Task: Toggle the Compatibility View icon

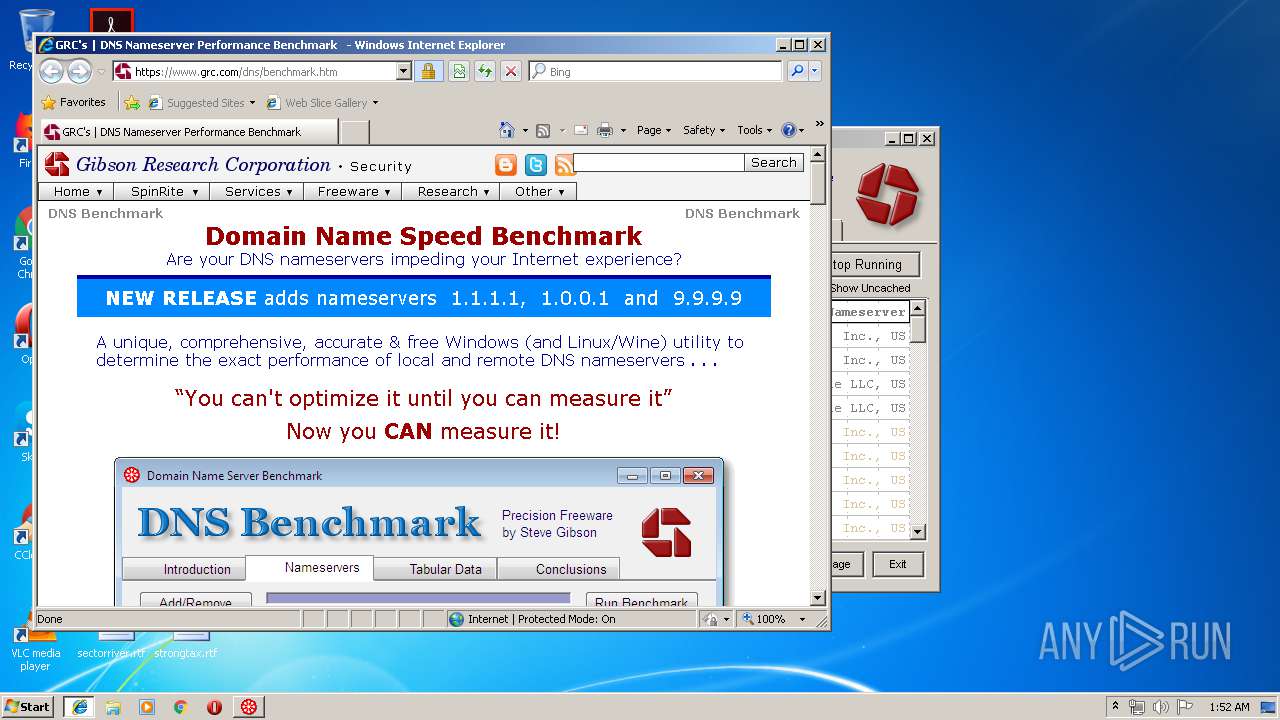Action: pyautogui.click(x=458, y=71)
